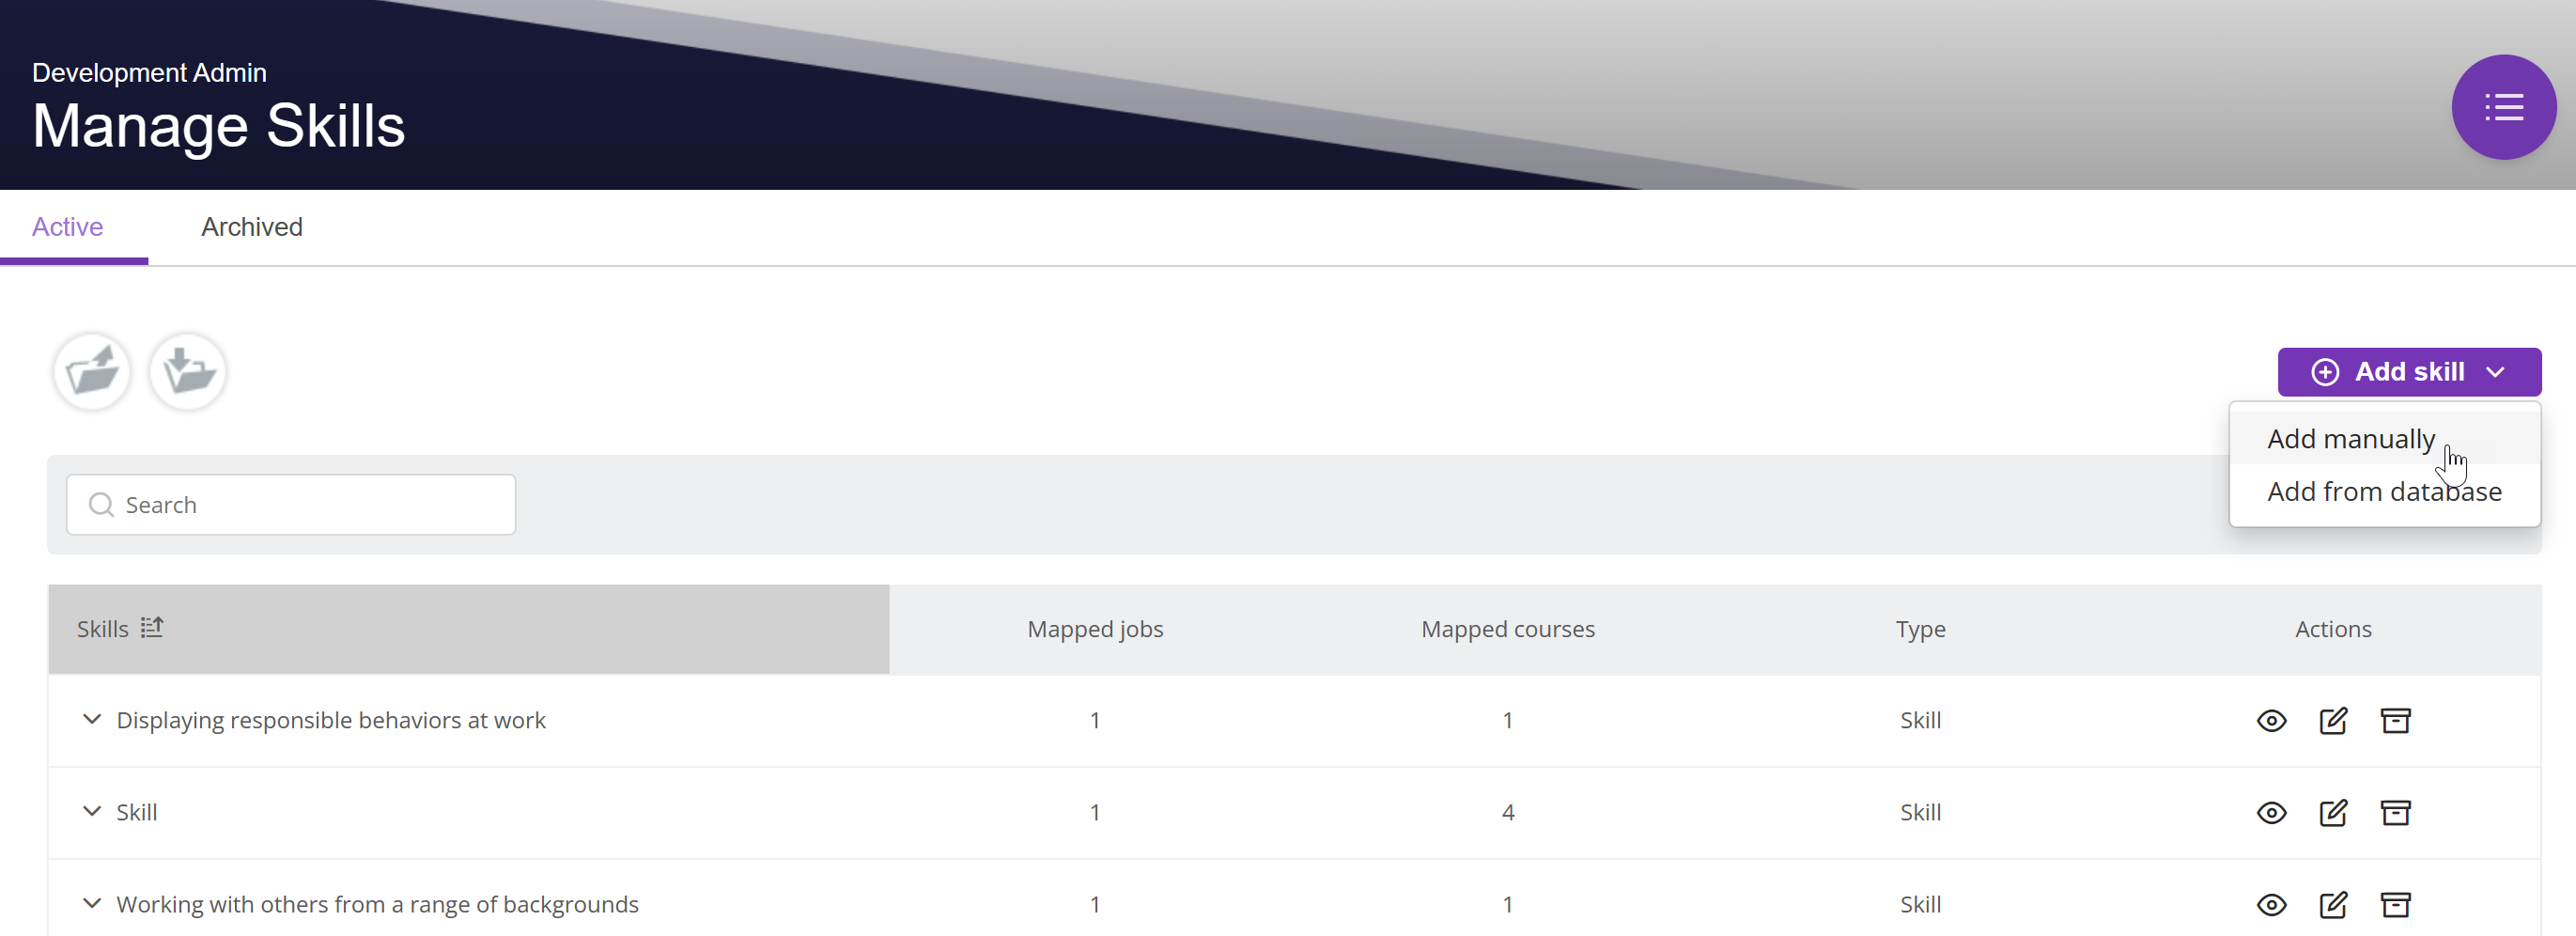2576x936 pixels.
Task: Expand Displaying responsible behaviors at work row
Action: coord(91,720)
